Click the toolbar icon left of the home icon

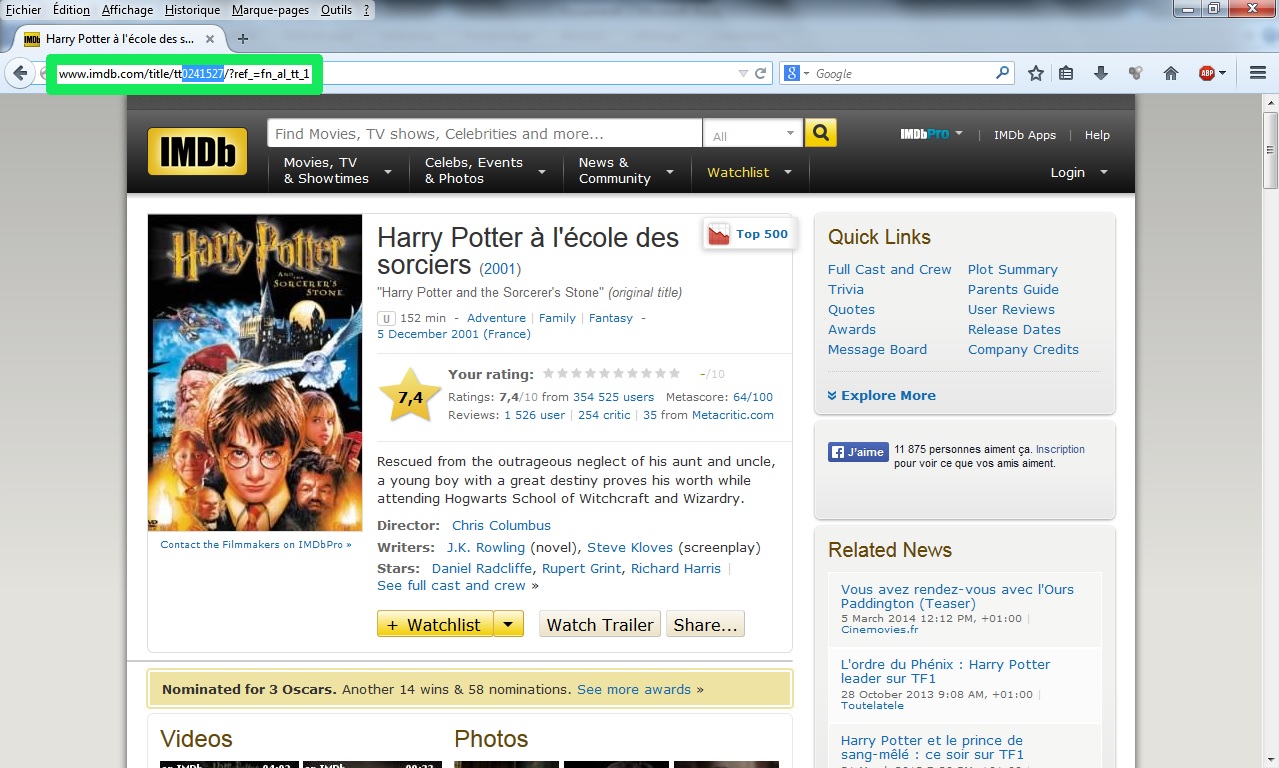point(1135,73)
